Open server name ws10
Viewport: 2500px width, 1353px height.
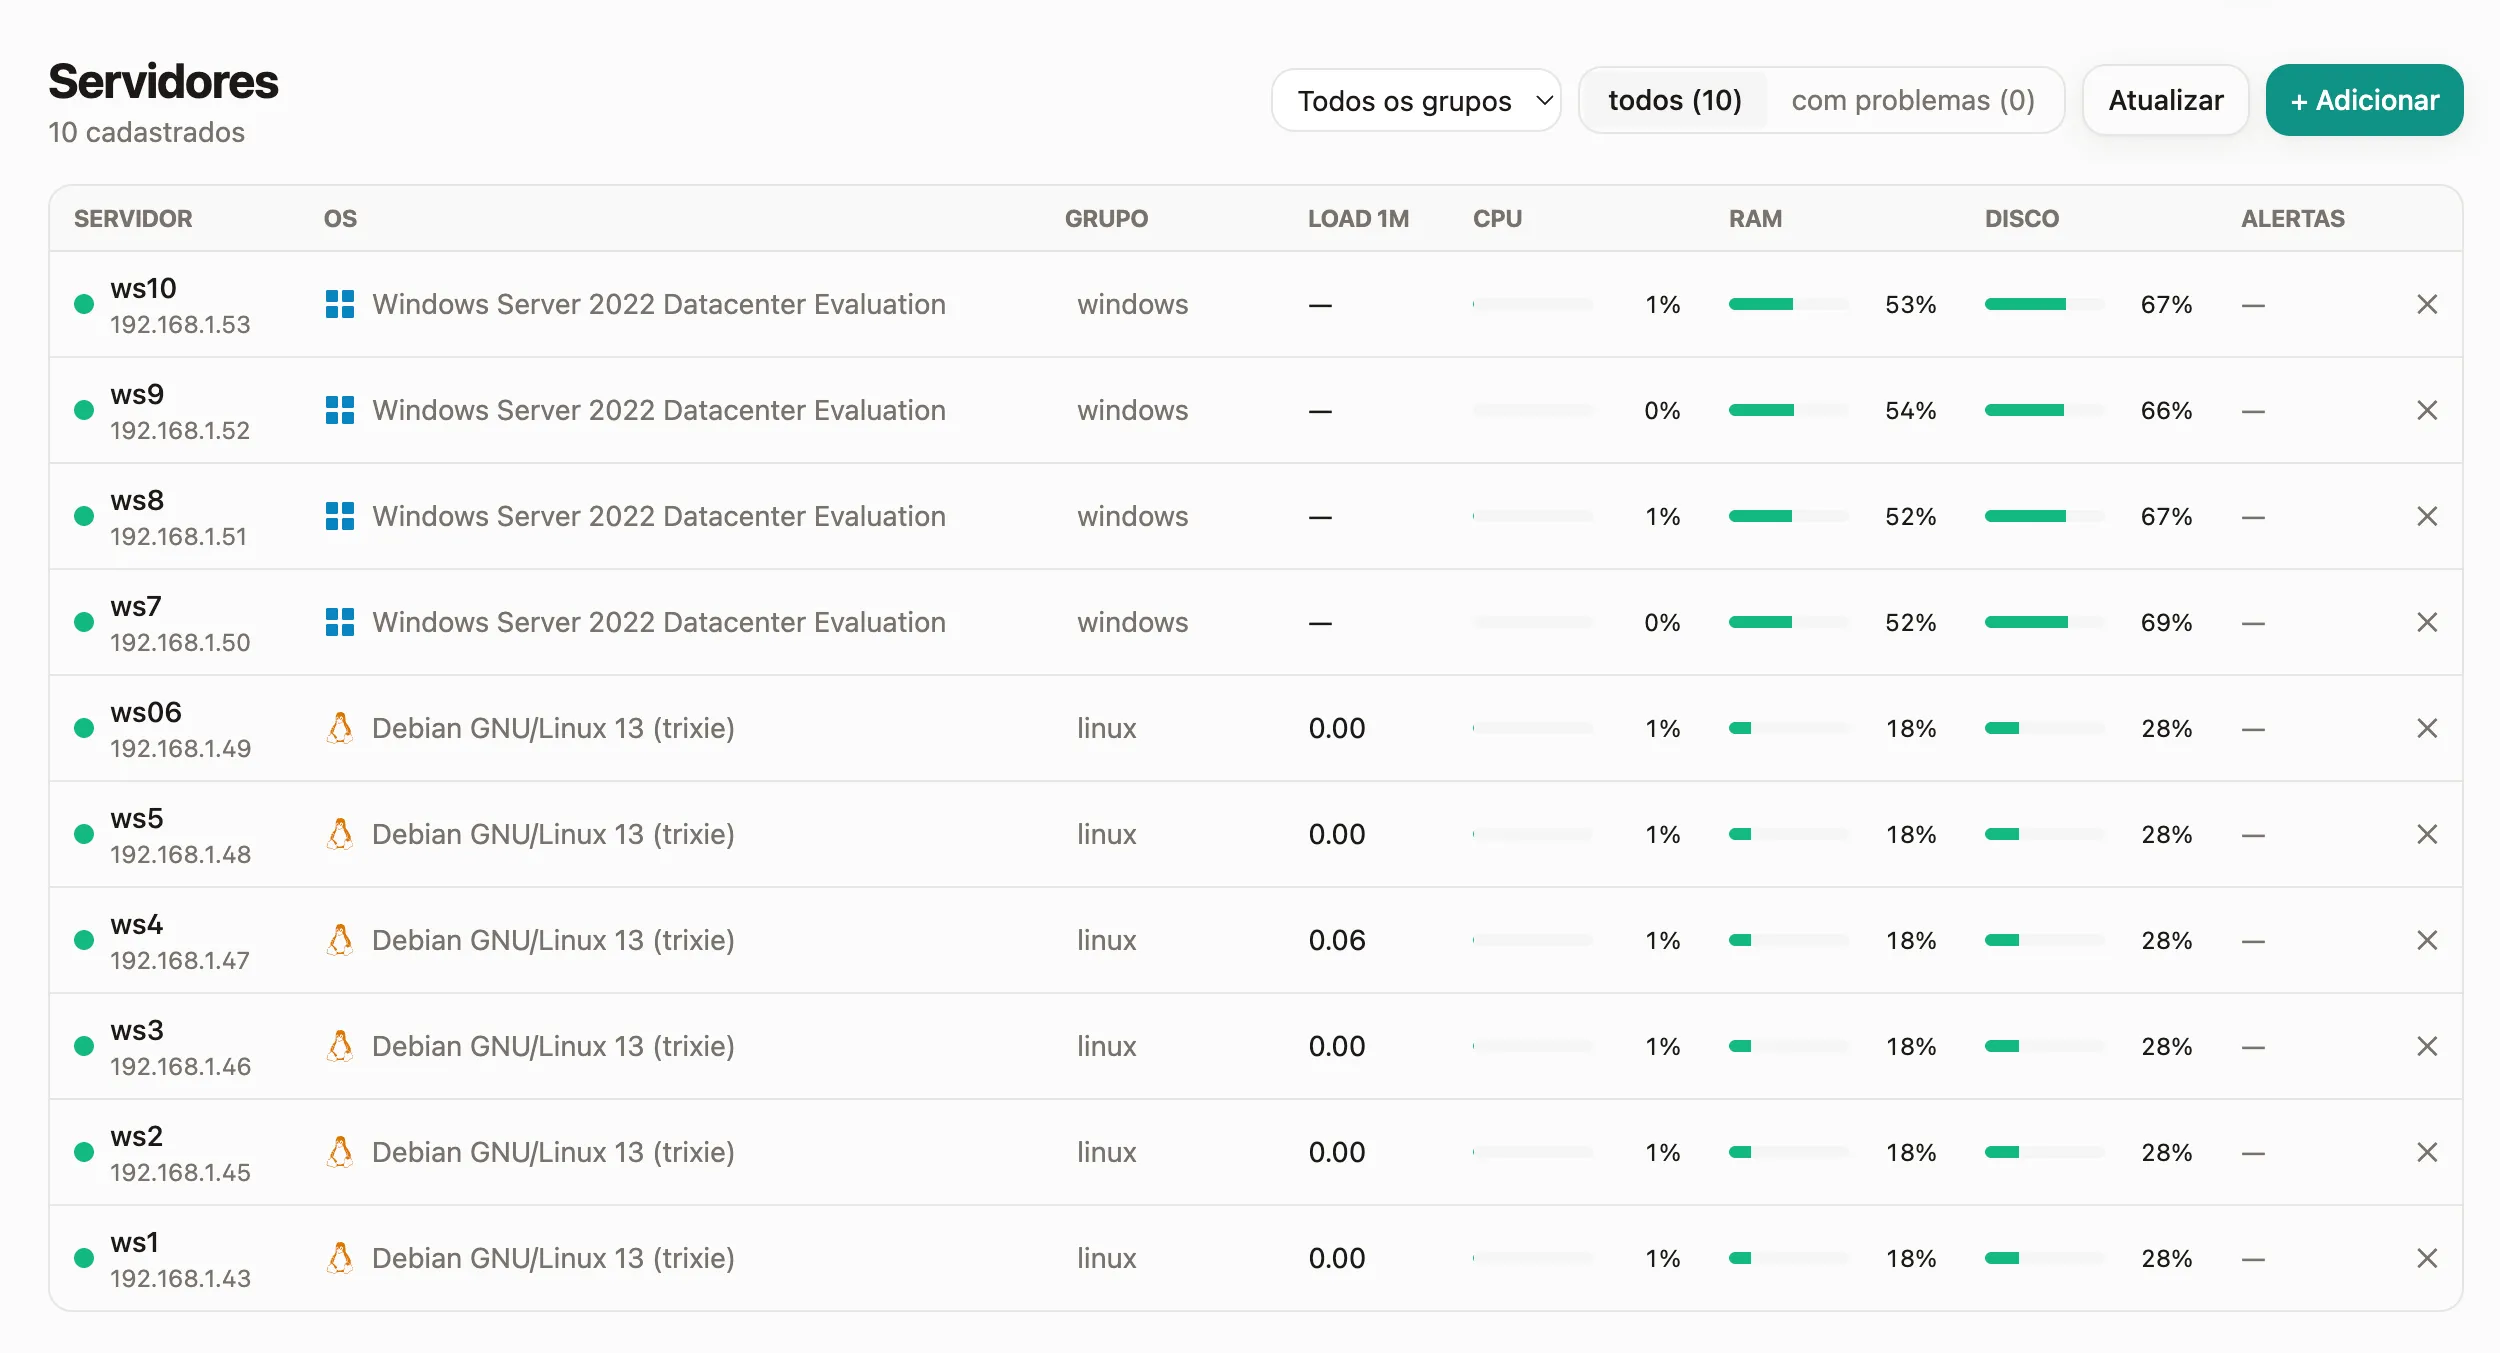(143, 288)
